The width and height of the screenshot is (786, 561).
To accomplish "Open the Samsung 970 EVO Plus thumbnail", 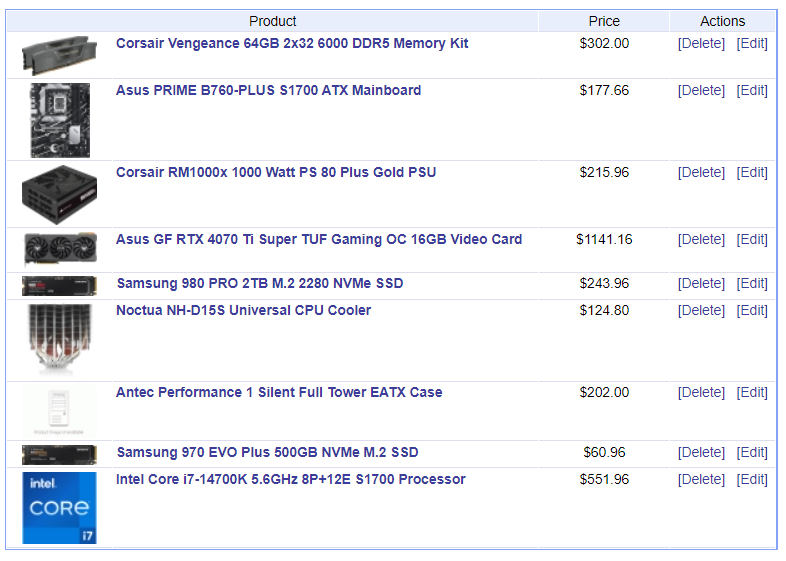I will pos(59,455).
